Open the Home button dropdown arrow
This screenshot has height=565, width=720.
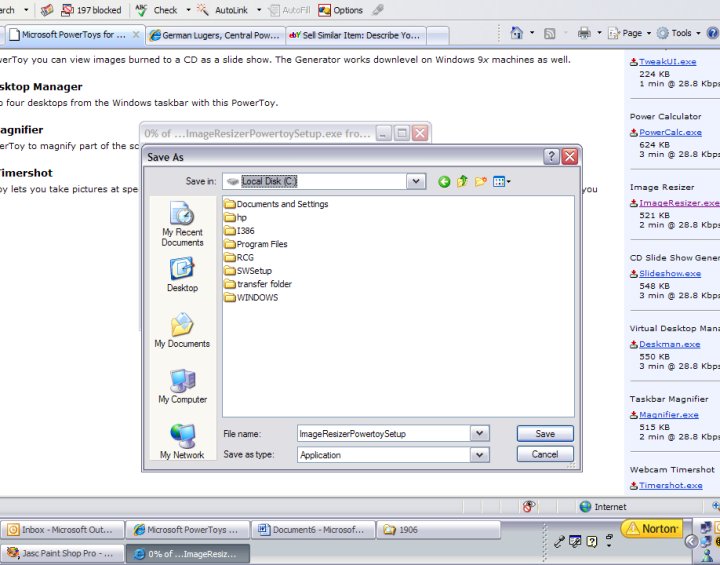[532, 33]
